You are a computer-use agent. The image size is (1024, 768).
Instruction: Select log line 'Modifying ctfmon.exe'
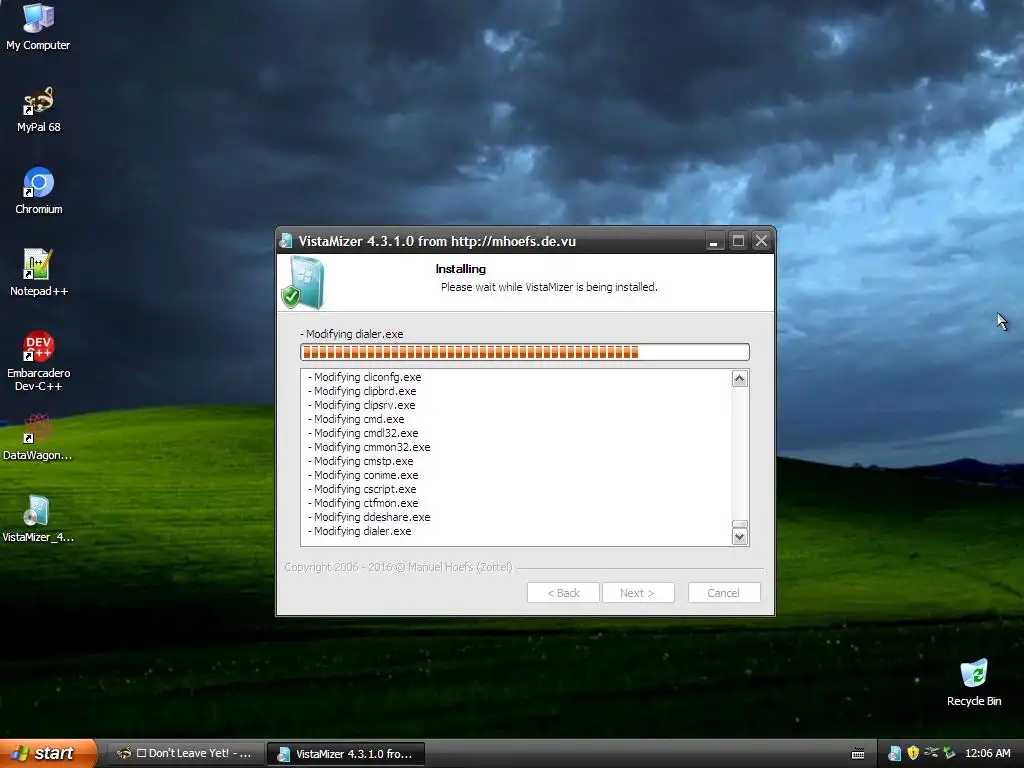(x=362, y=503)
